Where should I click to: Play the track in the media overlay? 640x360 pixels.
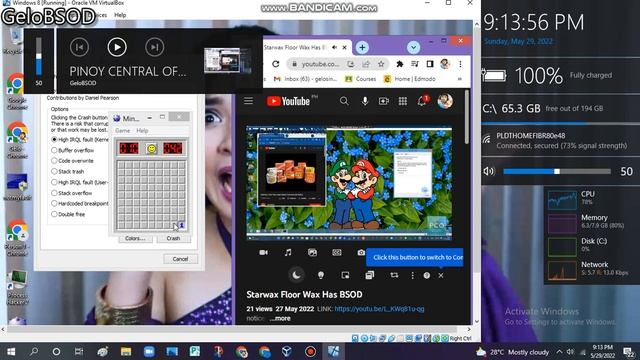(117, 47)
